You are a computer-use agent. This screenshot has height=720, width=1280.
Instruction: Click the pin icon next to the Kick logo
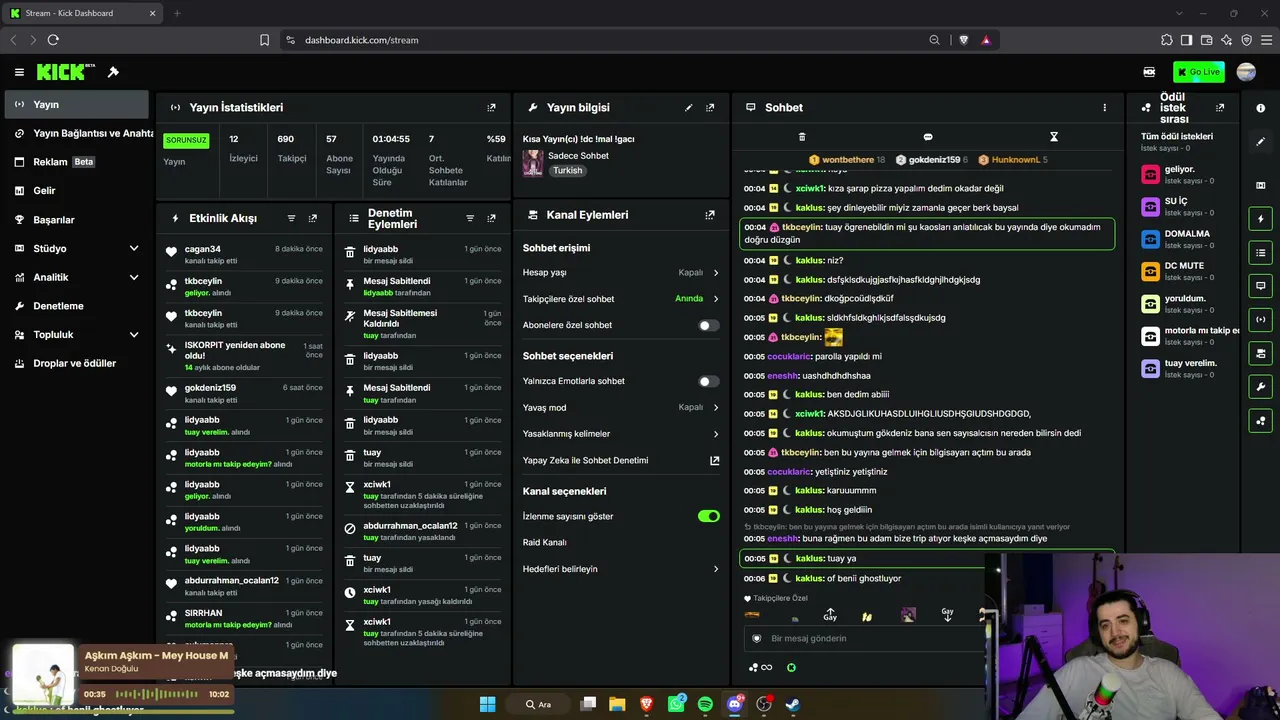coord(113,72)
